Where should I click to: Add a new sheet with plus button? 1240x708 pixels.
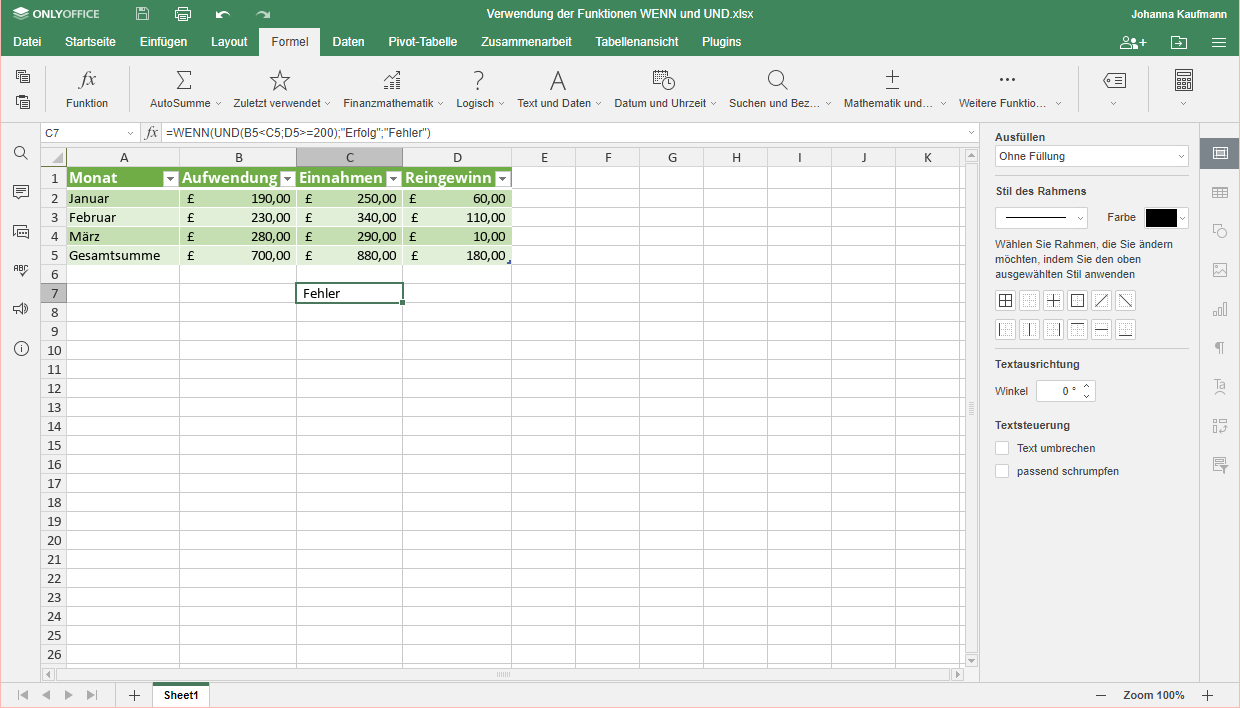click(x=134, y=695)
